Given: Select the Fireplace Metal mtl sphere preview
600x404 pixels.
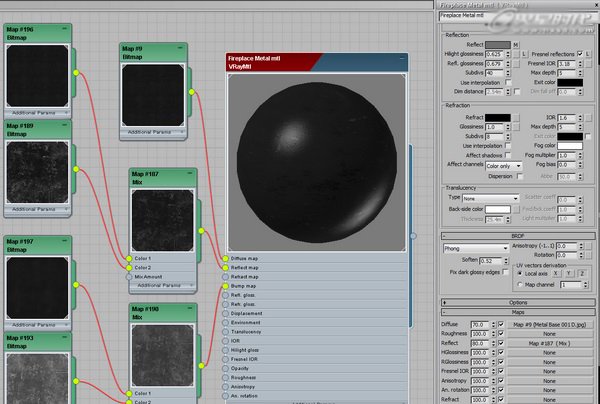Looking at the screenshot, I should coord(316,163).
